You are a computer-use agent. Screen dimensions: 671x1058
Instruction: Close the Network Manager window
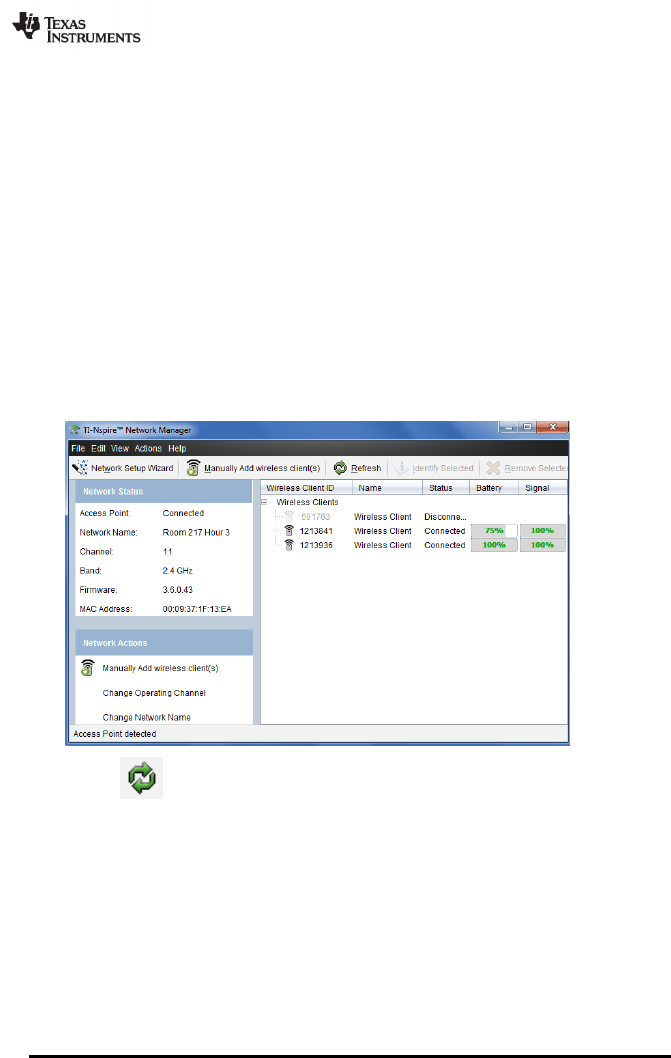tap(552, 427)
